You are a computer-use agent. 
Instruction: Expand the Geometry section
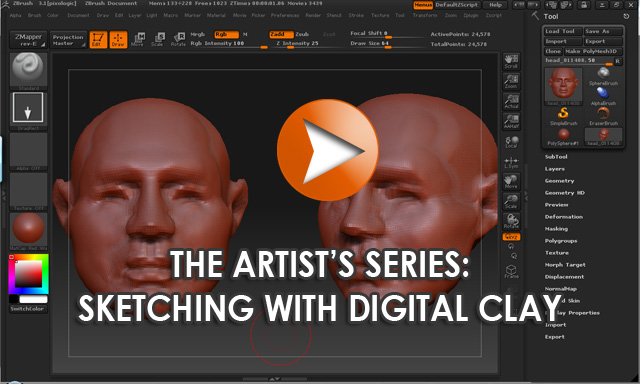coord(559,181)
